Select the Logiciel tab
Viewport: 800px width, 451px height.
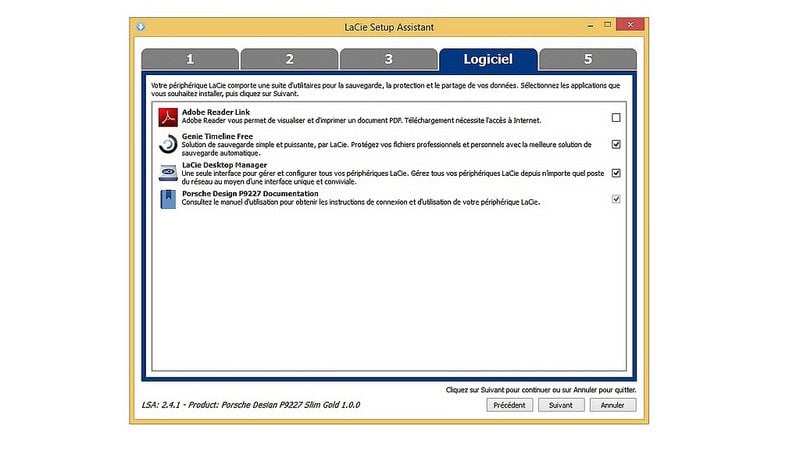pos(488,59)
